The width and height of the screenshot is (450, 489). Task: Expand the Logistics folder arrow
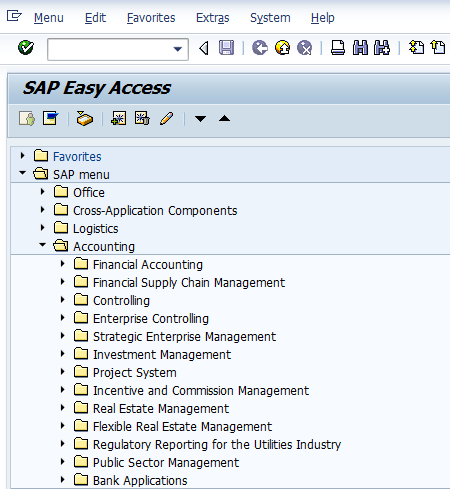tap(42, 228)
